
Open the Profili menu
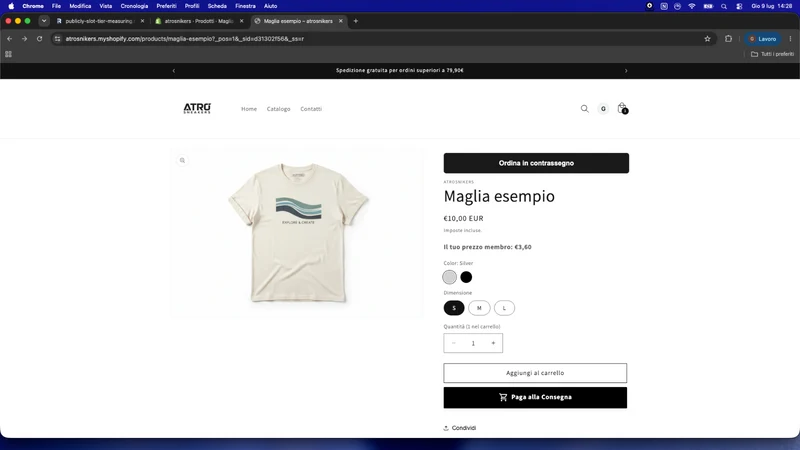click(192, 6)
